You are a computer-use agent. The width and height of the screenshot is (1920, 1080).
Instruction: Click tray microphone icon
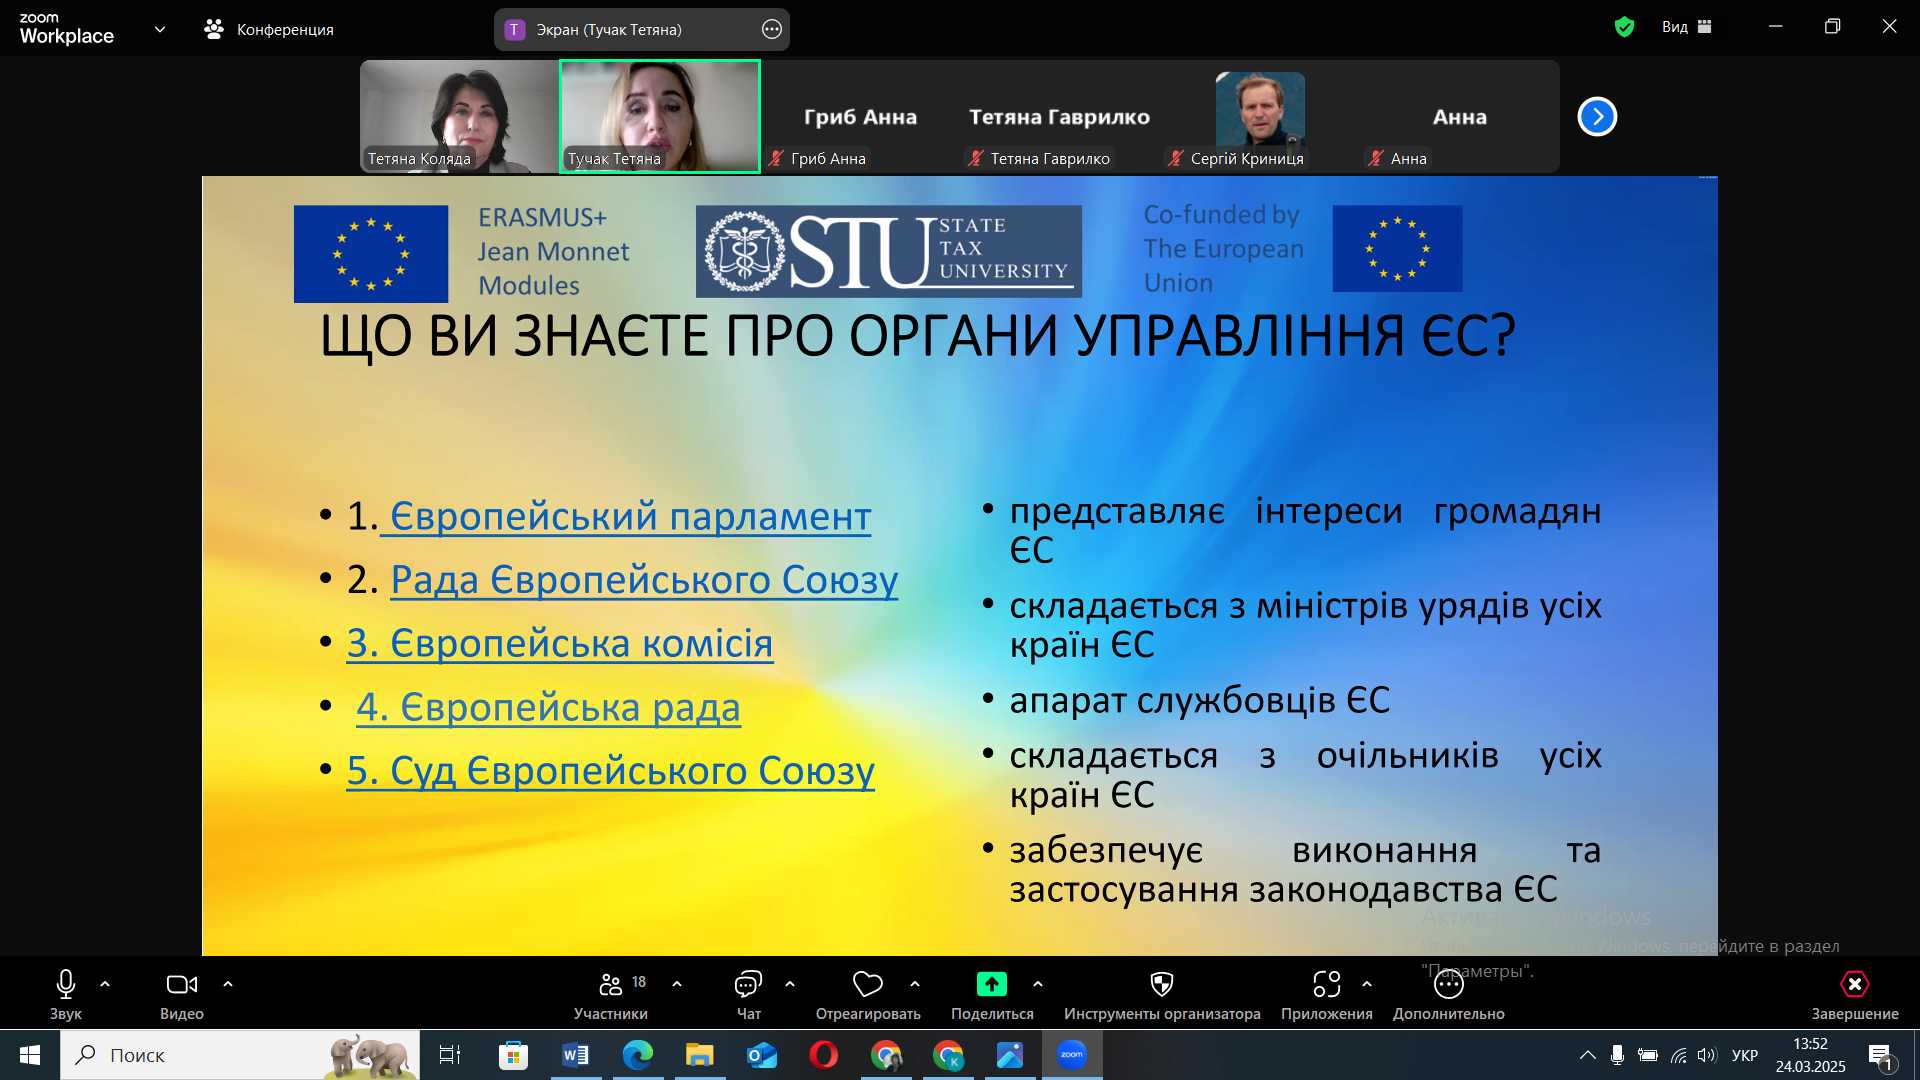[1617, 1055]
